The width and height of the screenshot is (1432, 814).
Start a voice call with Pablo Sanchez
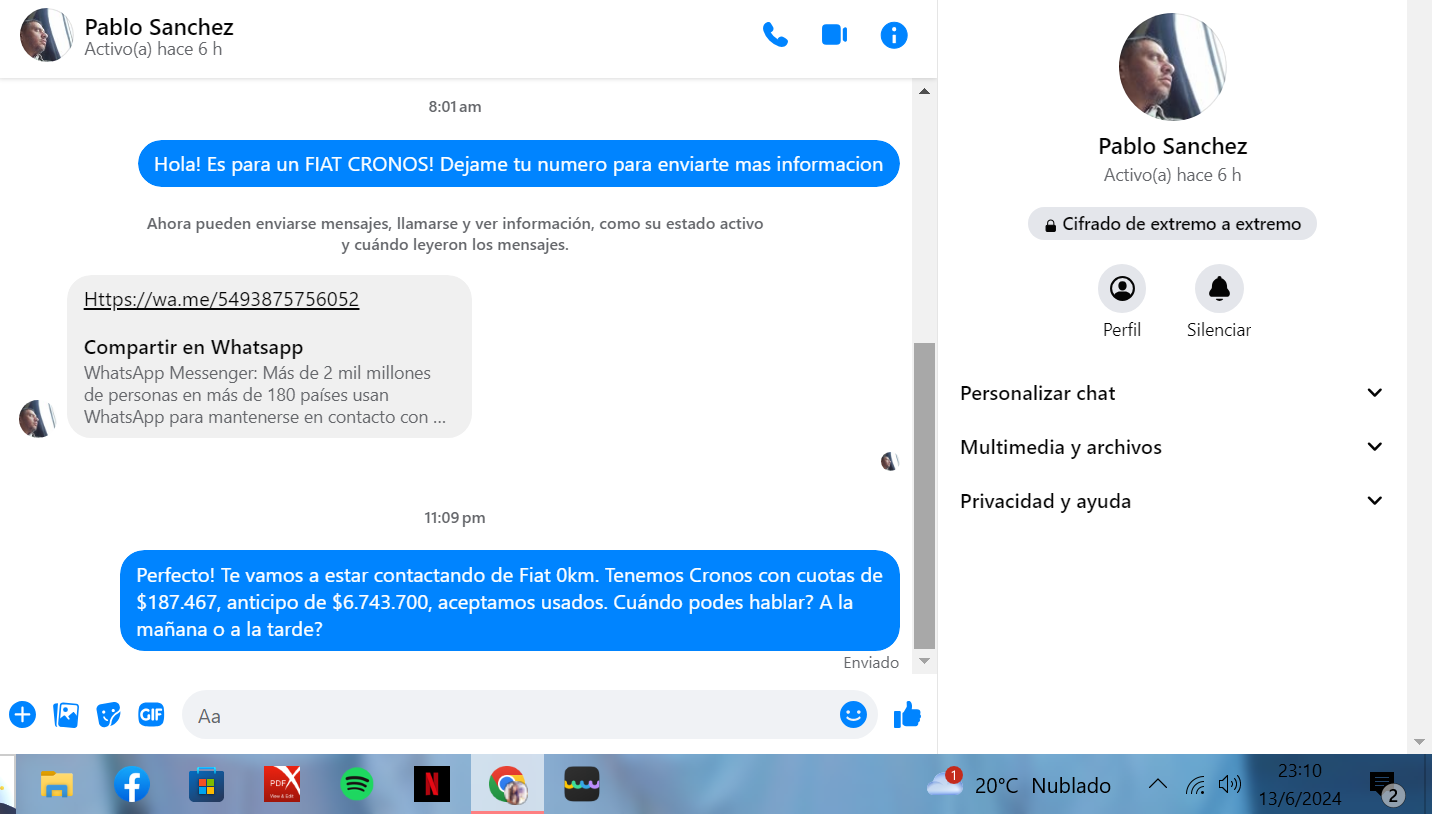(x=775, y=35)
